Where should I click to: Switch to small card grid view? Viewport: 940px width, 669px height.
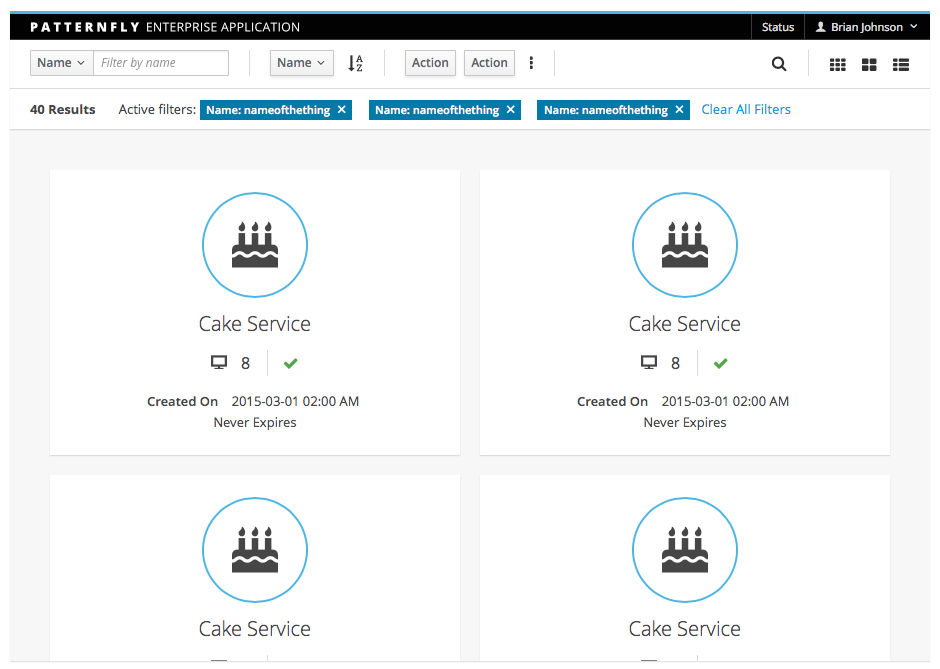(837, 64)
